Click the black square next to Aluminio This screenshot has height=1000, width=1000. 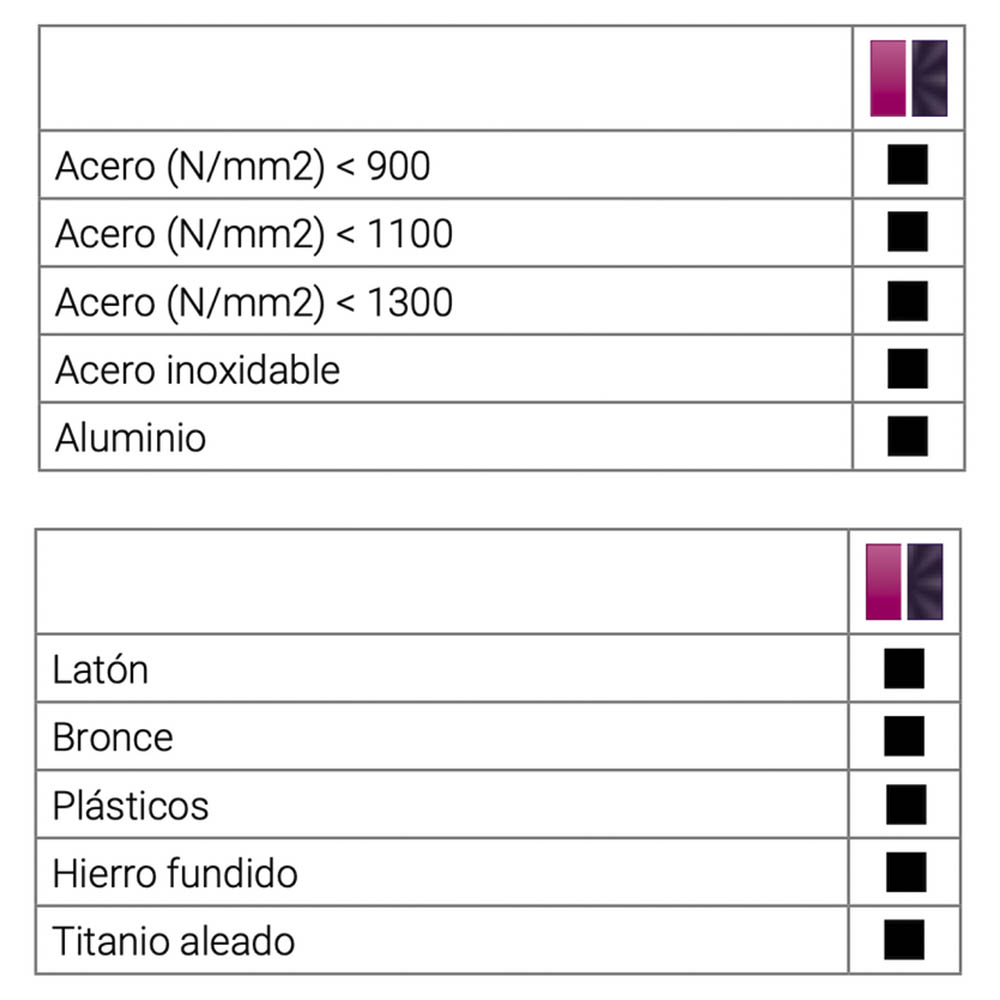[x=907, y=436]
